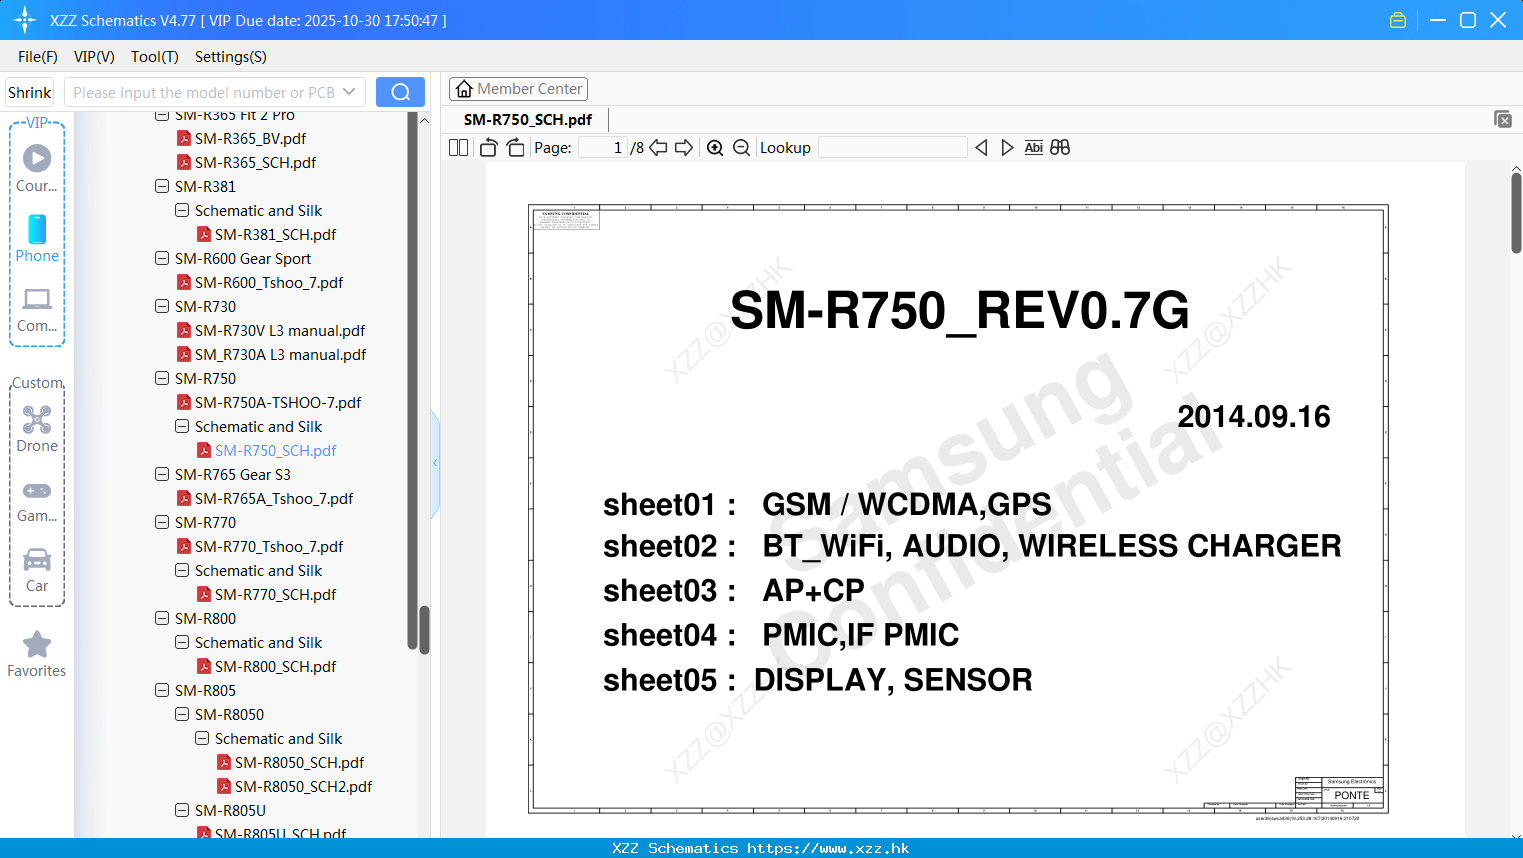Click the XZZ app logo
The image size is (1523, 858).
(25, 20)
